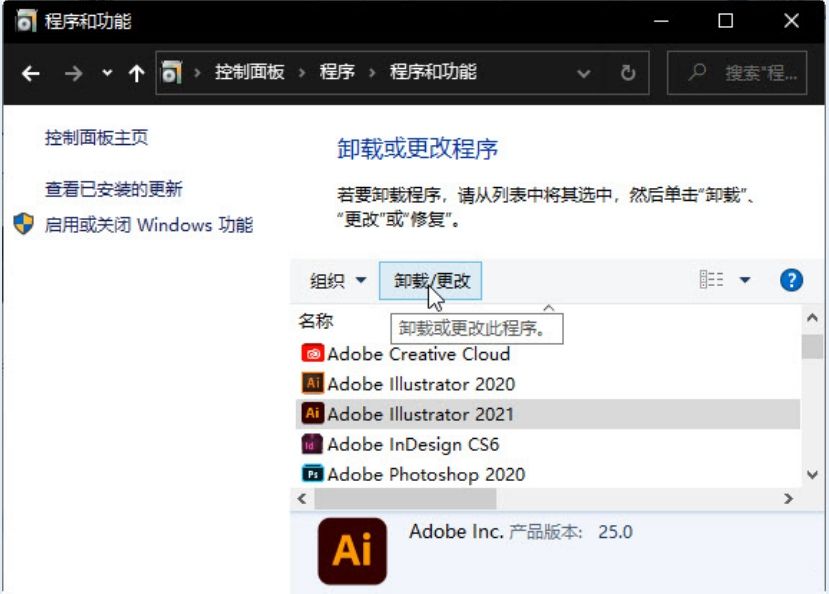This screenshot has width=829, height=594.
Task: Click the vertical scrollbar down arrow
Action: [x=812, y=475]
